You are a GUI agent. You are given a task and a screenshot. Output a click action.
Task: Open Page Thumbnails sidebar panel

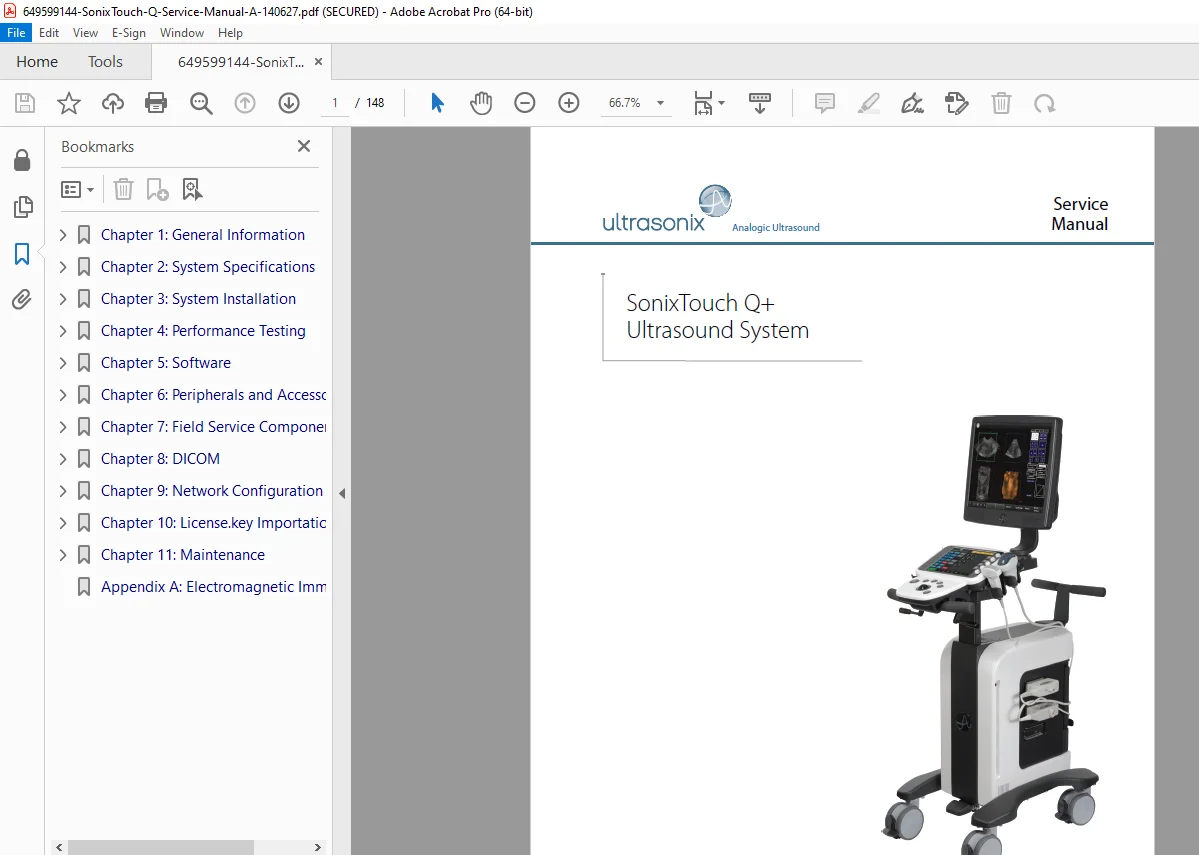coord(23,206)
